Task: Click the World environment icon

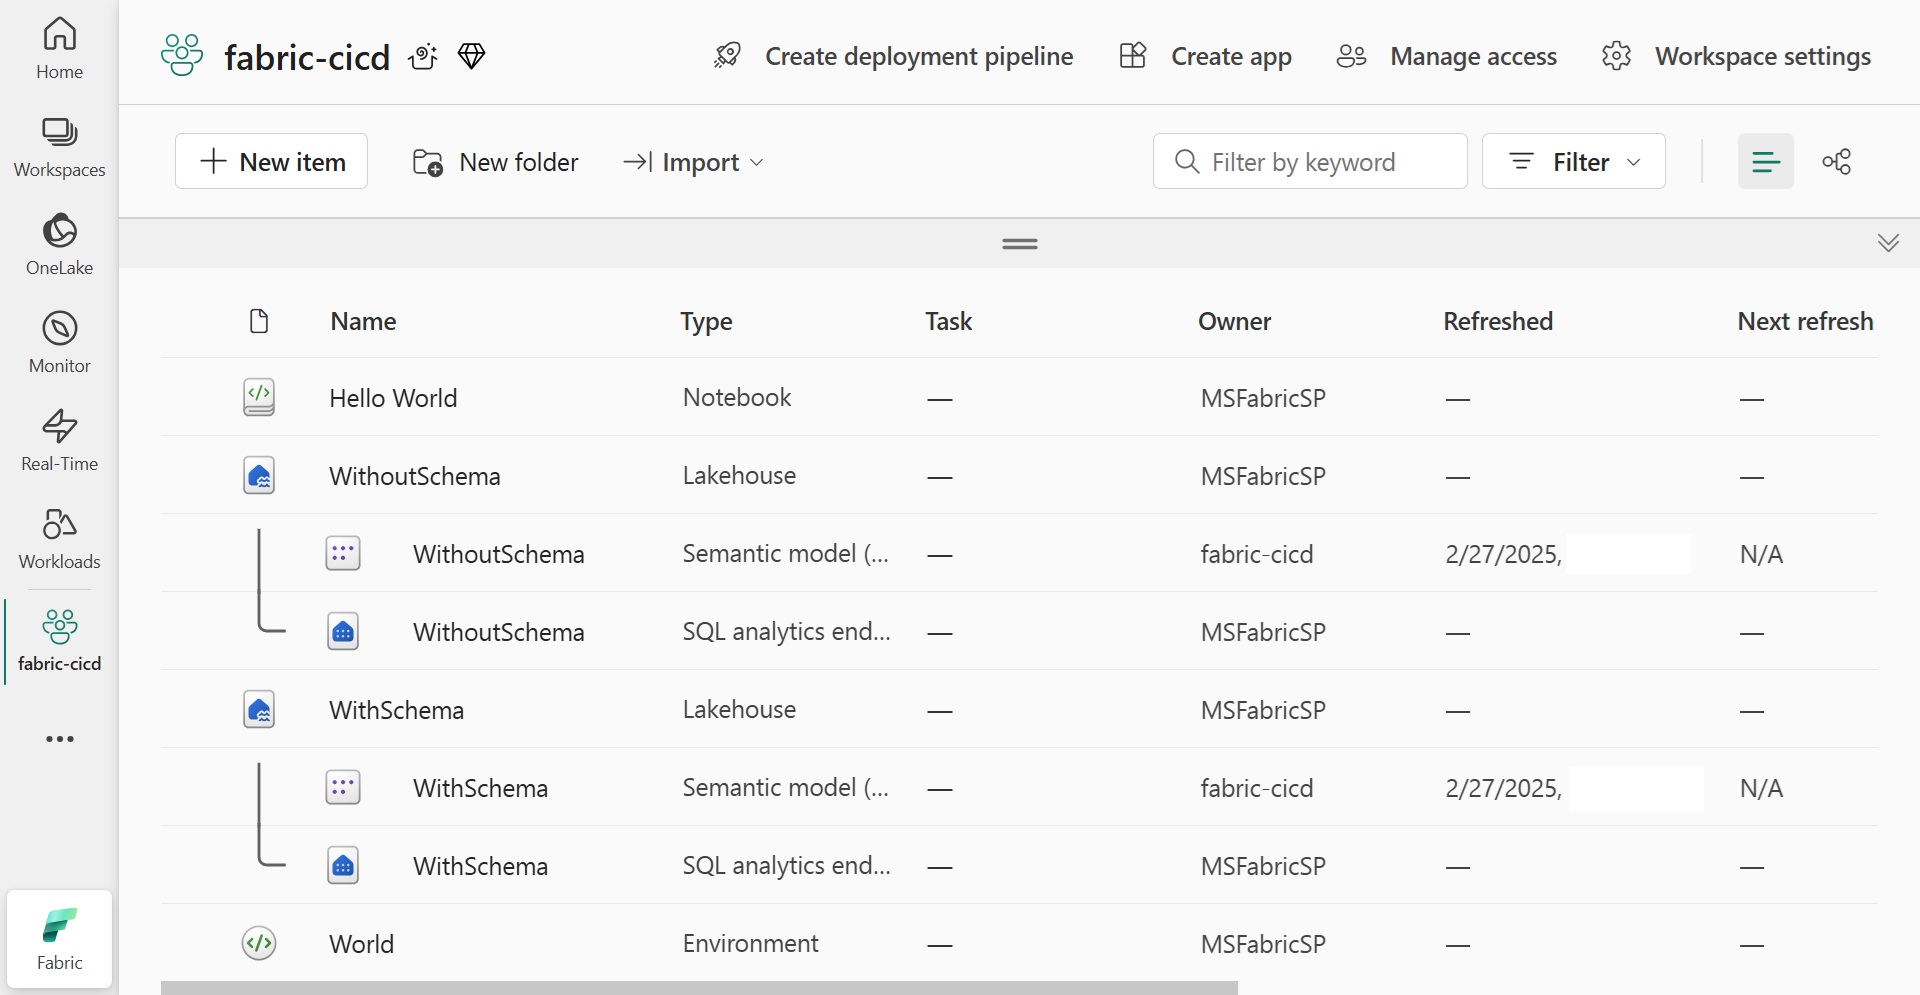Action: click(259, 943)
